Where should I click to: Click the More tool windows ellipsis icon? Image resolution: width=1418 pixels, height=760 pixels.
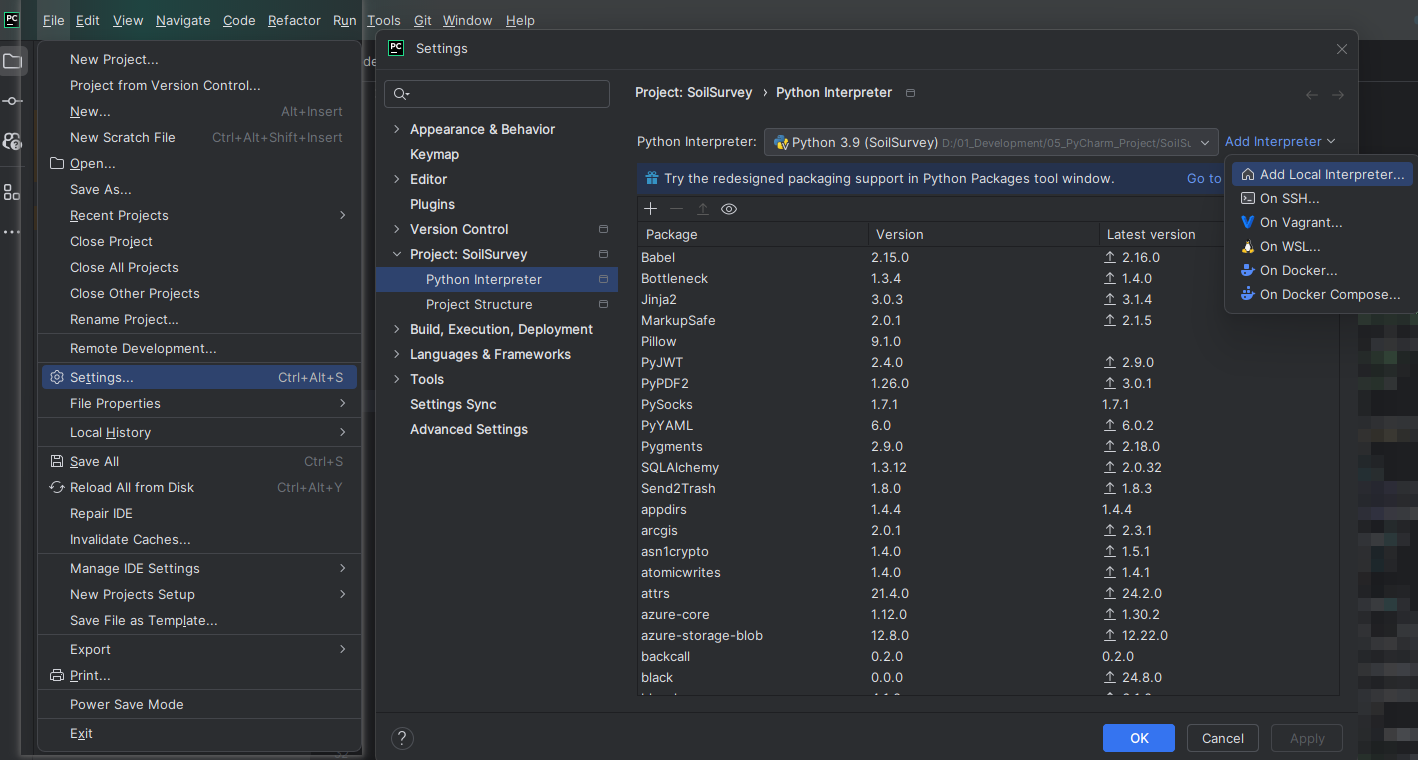(x=12, y=232)
